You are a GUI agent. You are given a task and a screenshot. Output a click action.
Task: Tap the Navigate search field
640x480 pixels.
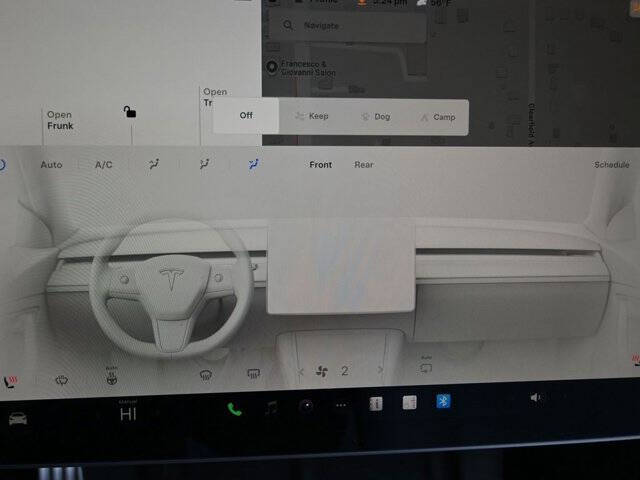[348, 26]
